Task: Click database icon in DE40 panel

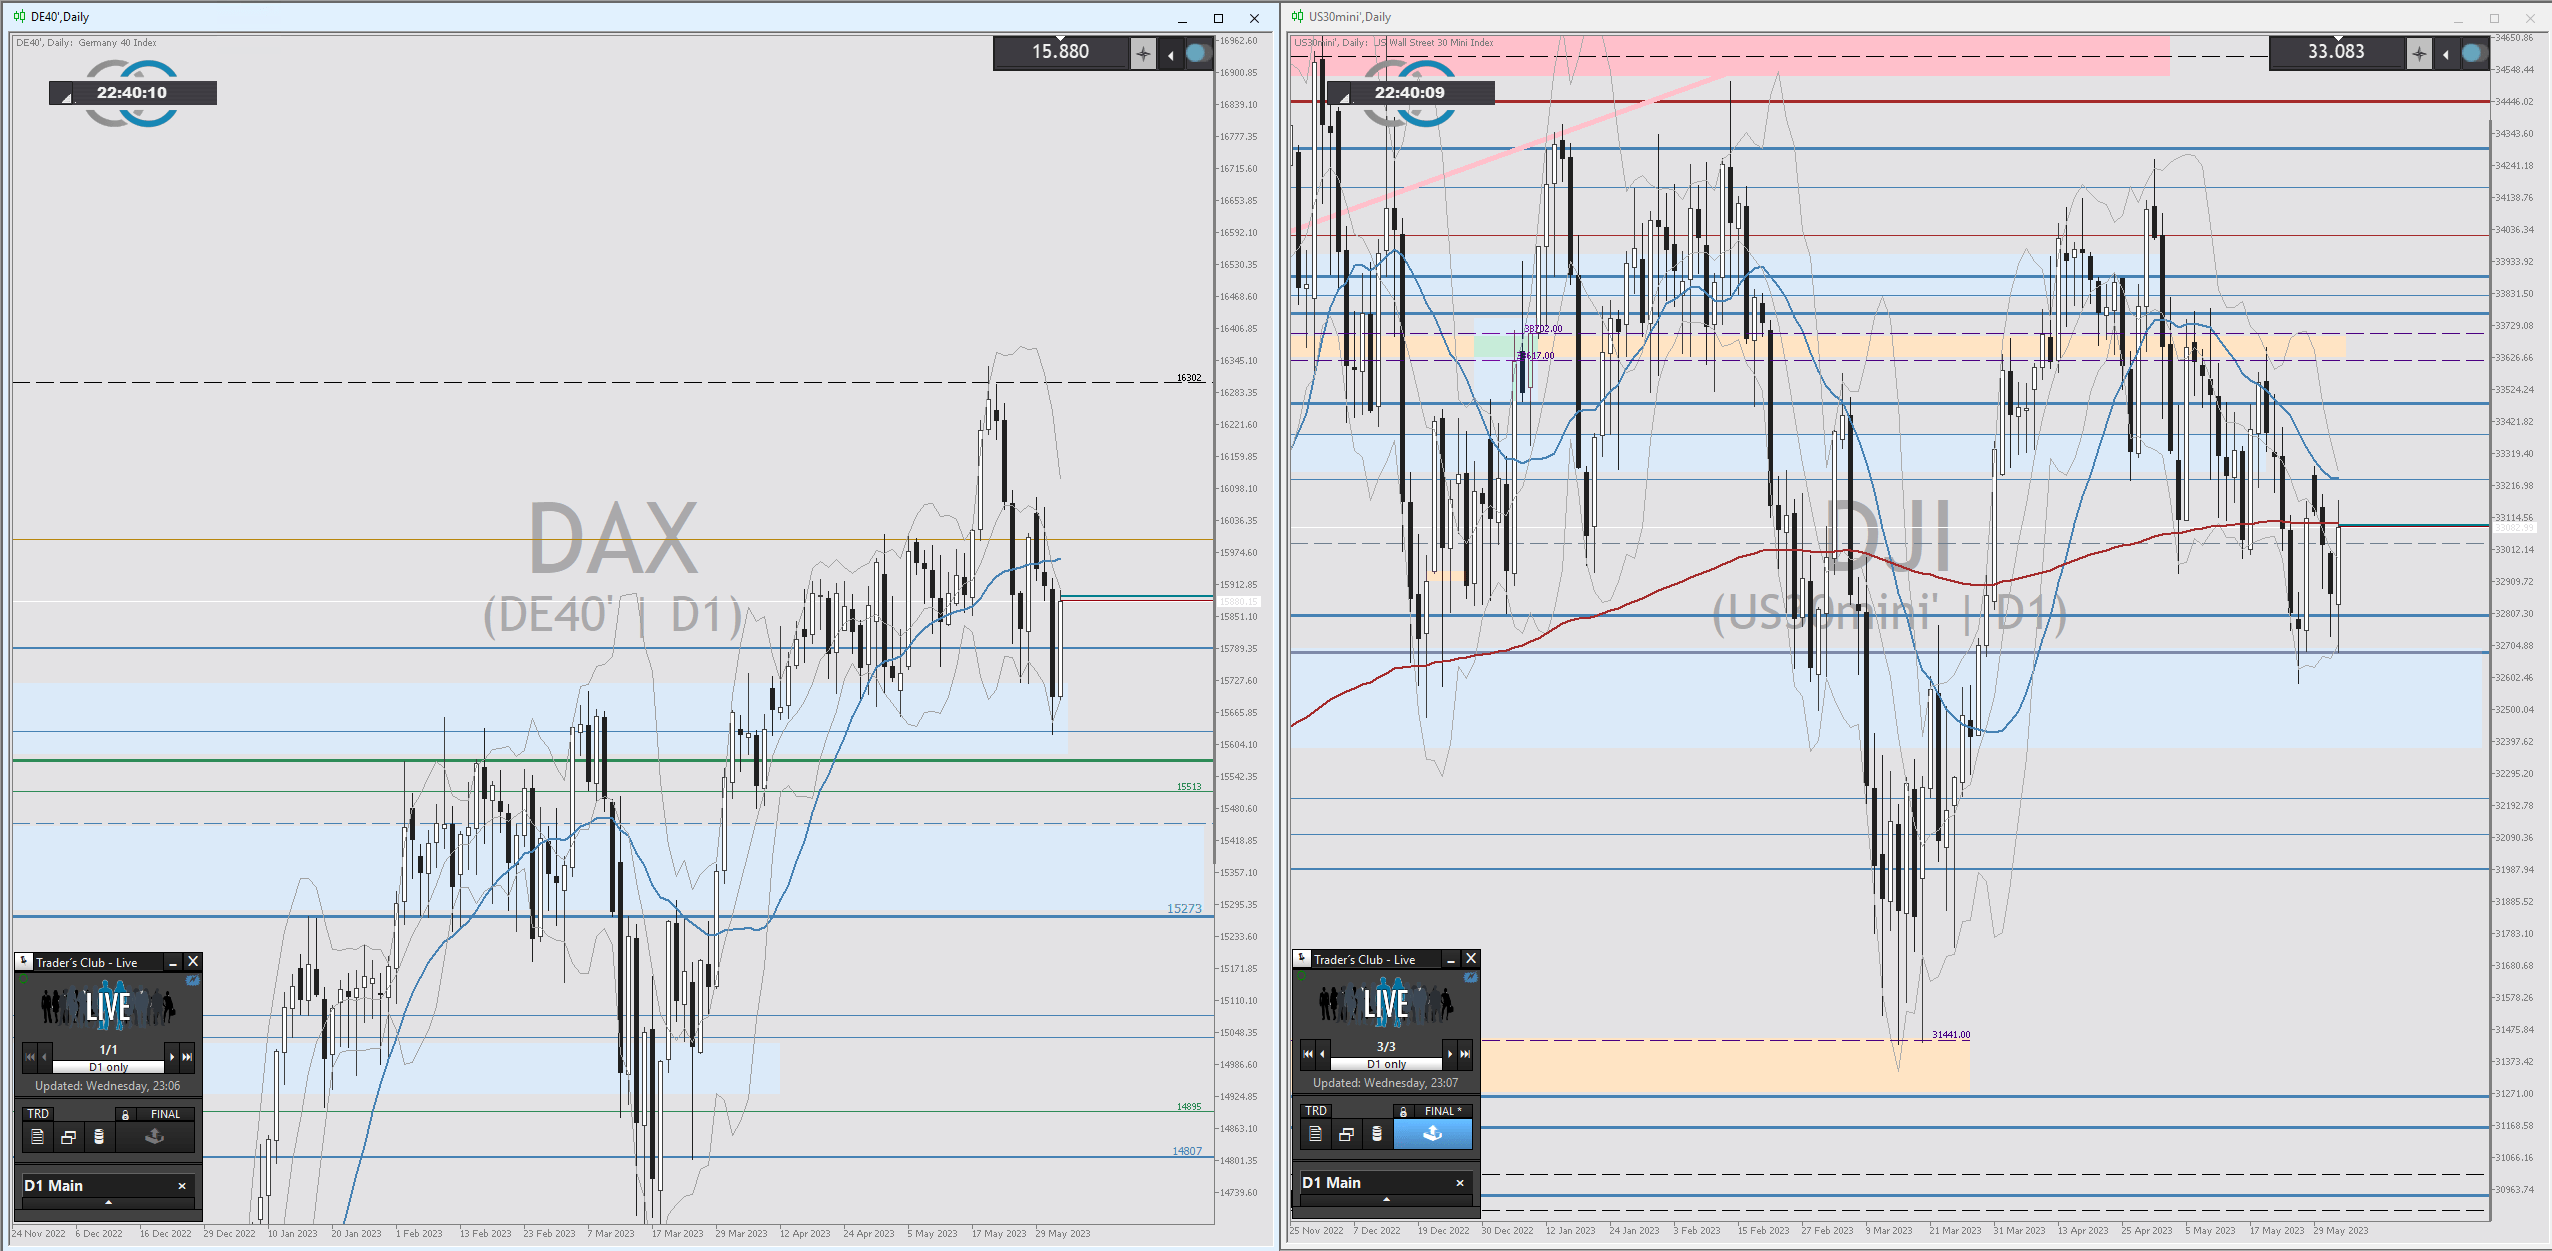Action: (x=99, y=1136)
